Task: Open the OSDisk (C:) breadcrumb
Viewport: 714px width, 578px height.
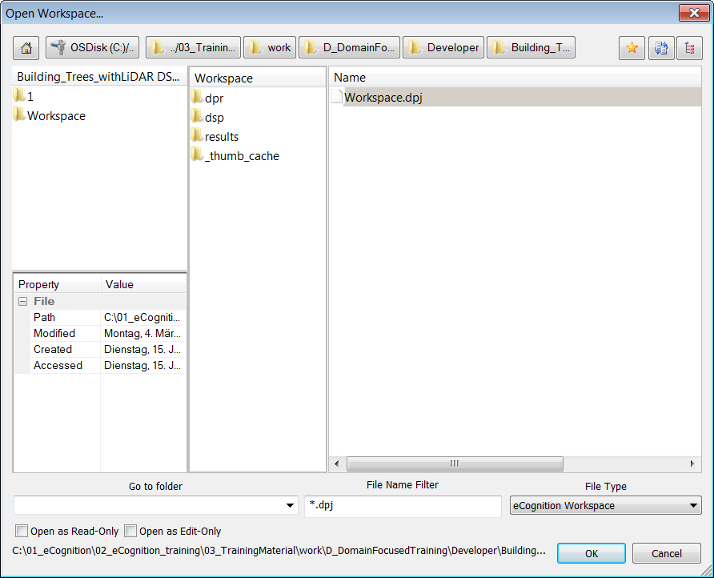Action: tap(92, 48)
